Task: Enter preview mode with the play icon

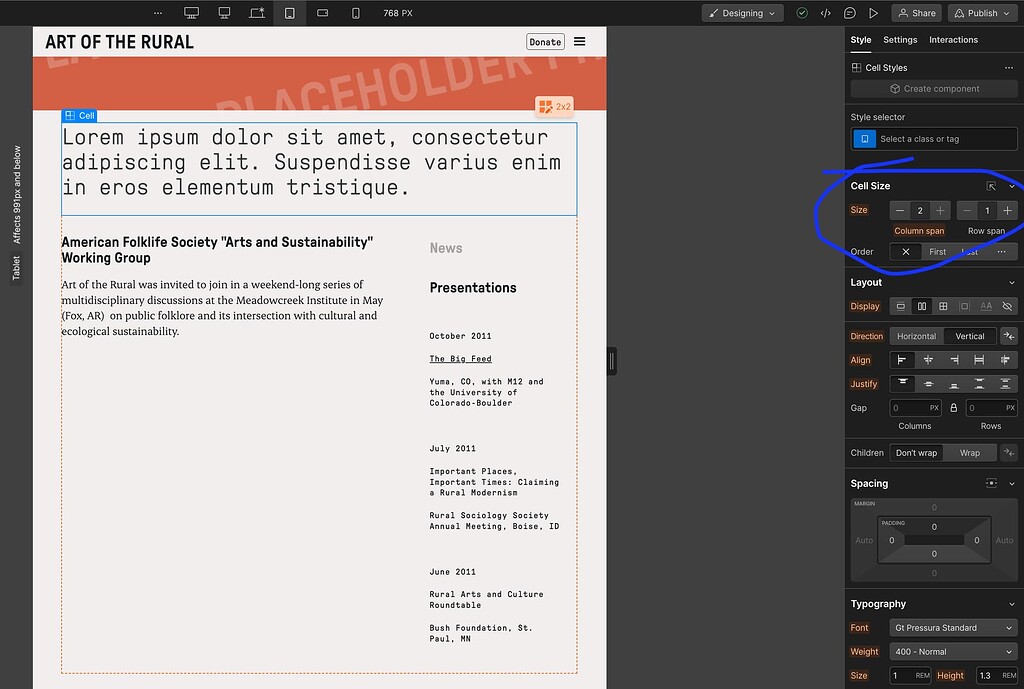Action: [x=875, y=13]
